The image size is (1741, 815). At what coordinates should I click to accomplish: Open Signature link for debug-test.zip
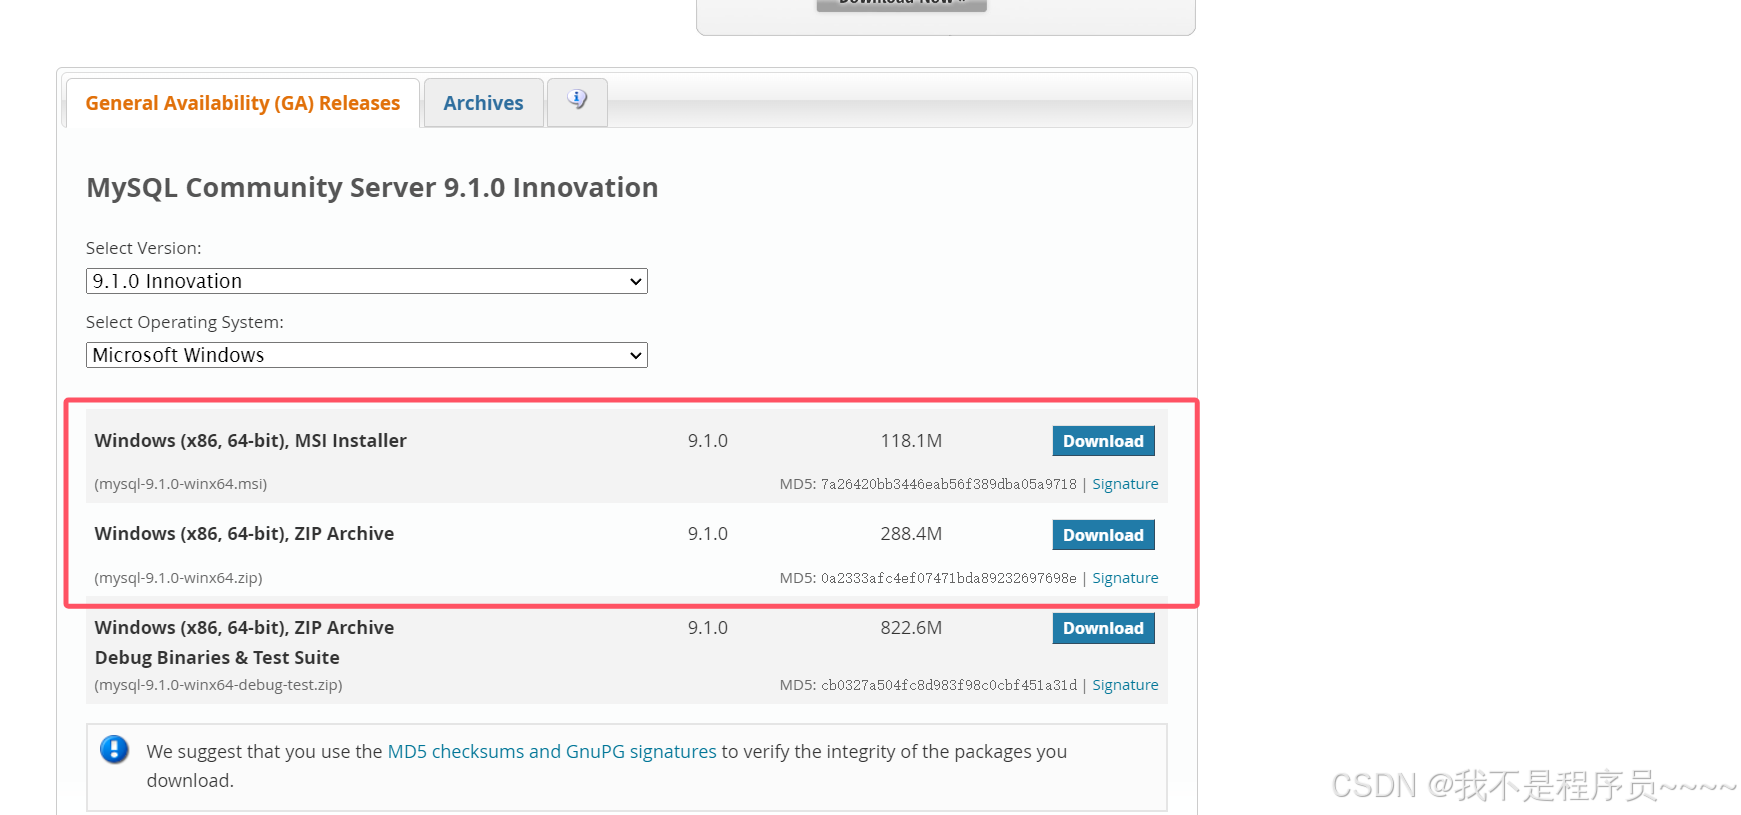1125,685
